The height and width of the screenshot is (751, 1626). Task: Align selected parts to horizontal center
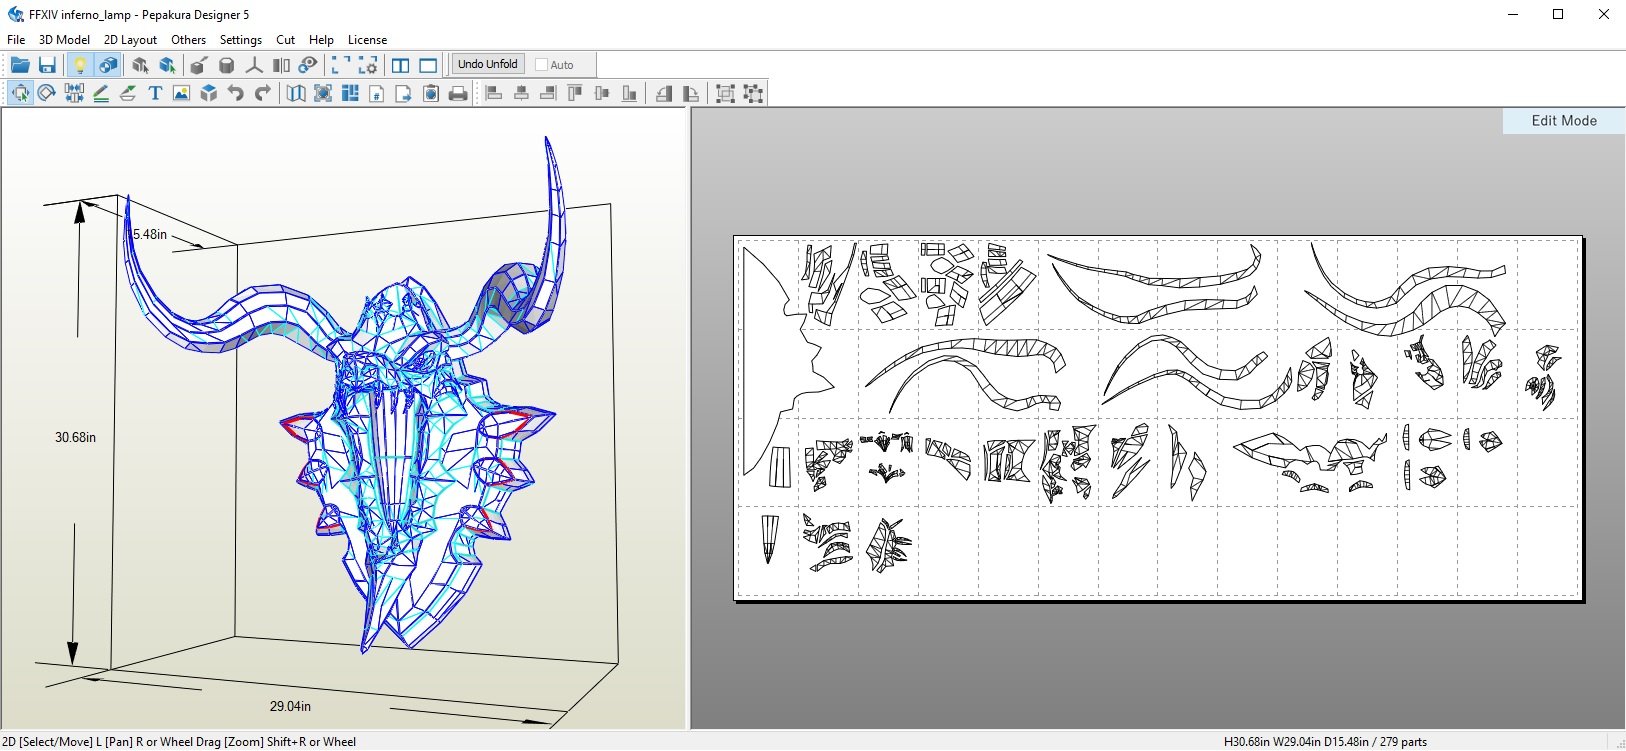(x=521, y=93)
